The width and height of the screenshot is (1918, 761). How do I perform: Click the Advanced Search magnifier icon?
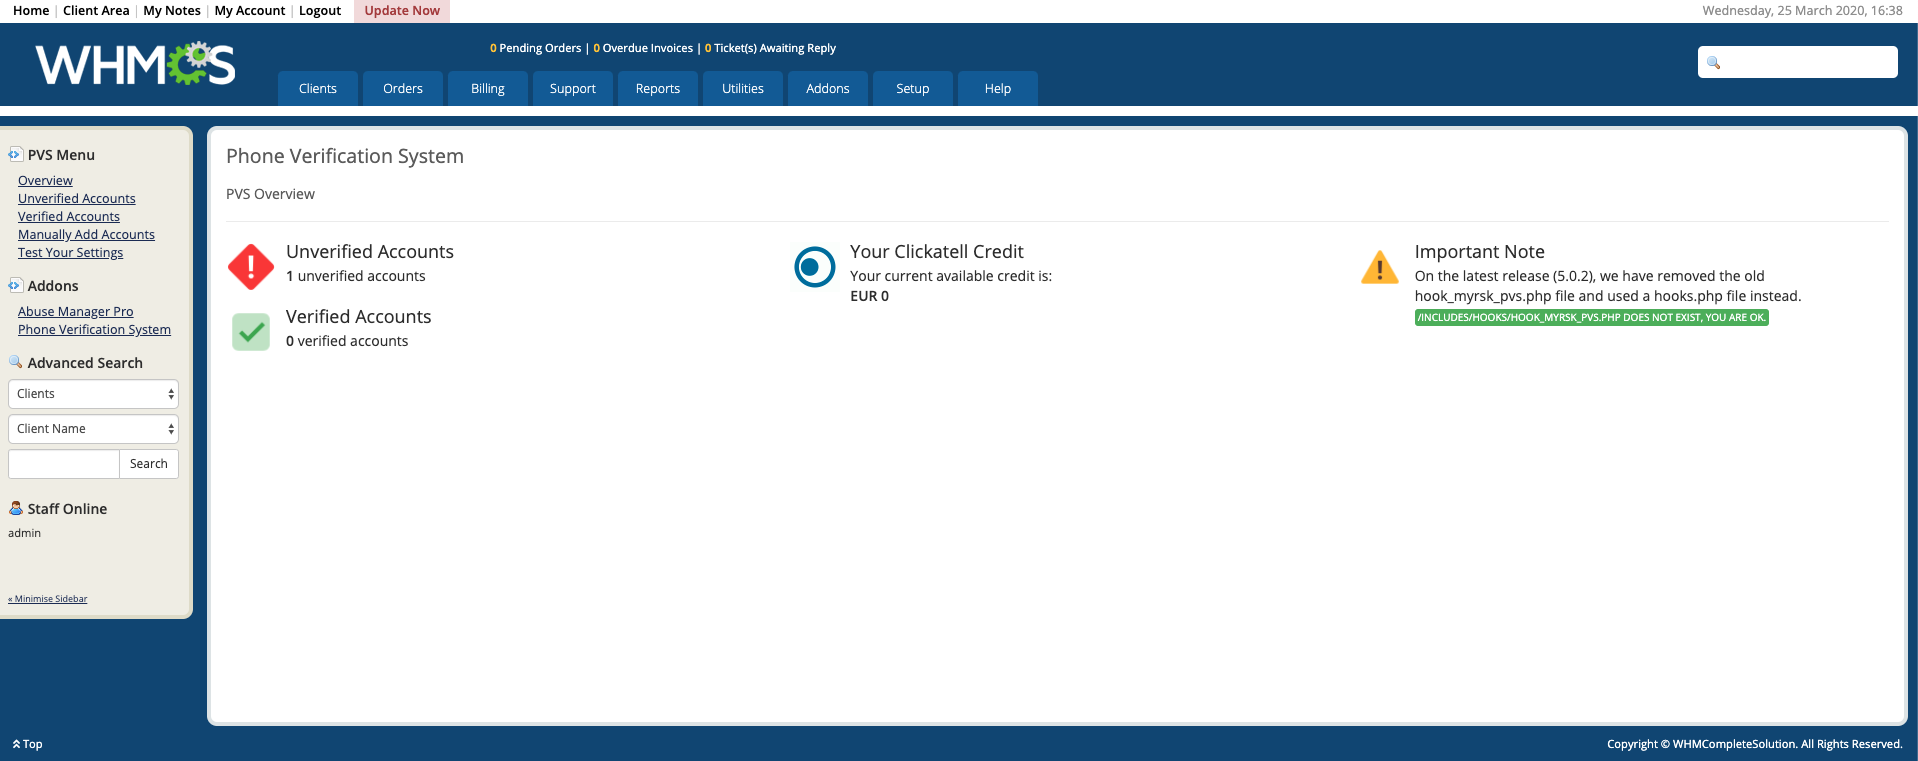pos(15,362)
